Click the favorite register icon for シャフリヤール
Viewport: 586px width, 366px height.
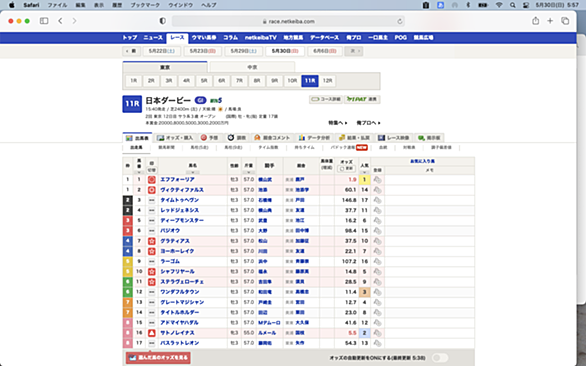pos(377,271)
